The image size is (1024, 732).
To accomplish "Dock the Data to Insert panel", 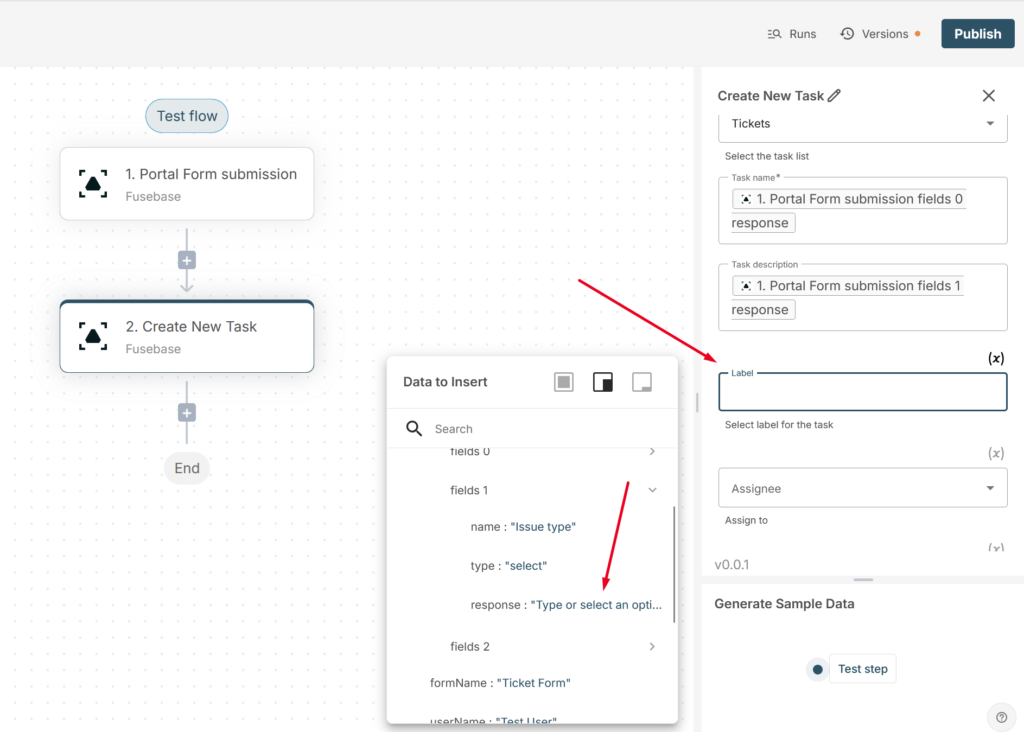I will point(603,382).
